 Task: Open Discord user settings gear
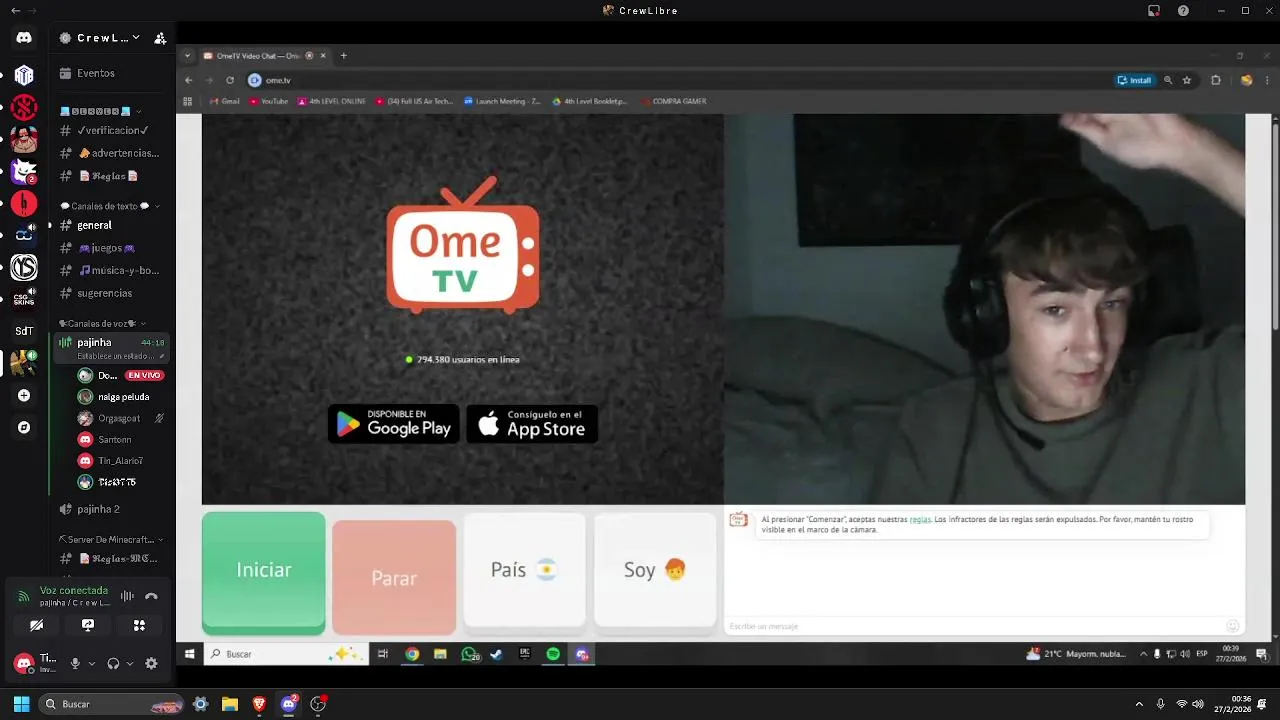151,663
